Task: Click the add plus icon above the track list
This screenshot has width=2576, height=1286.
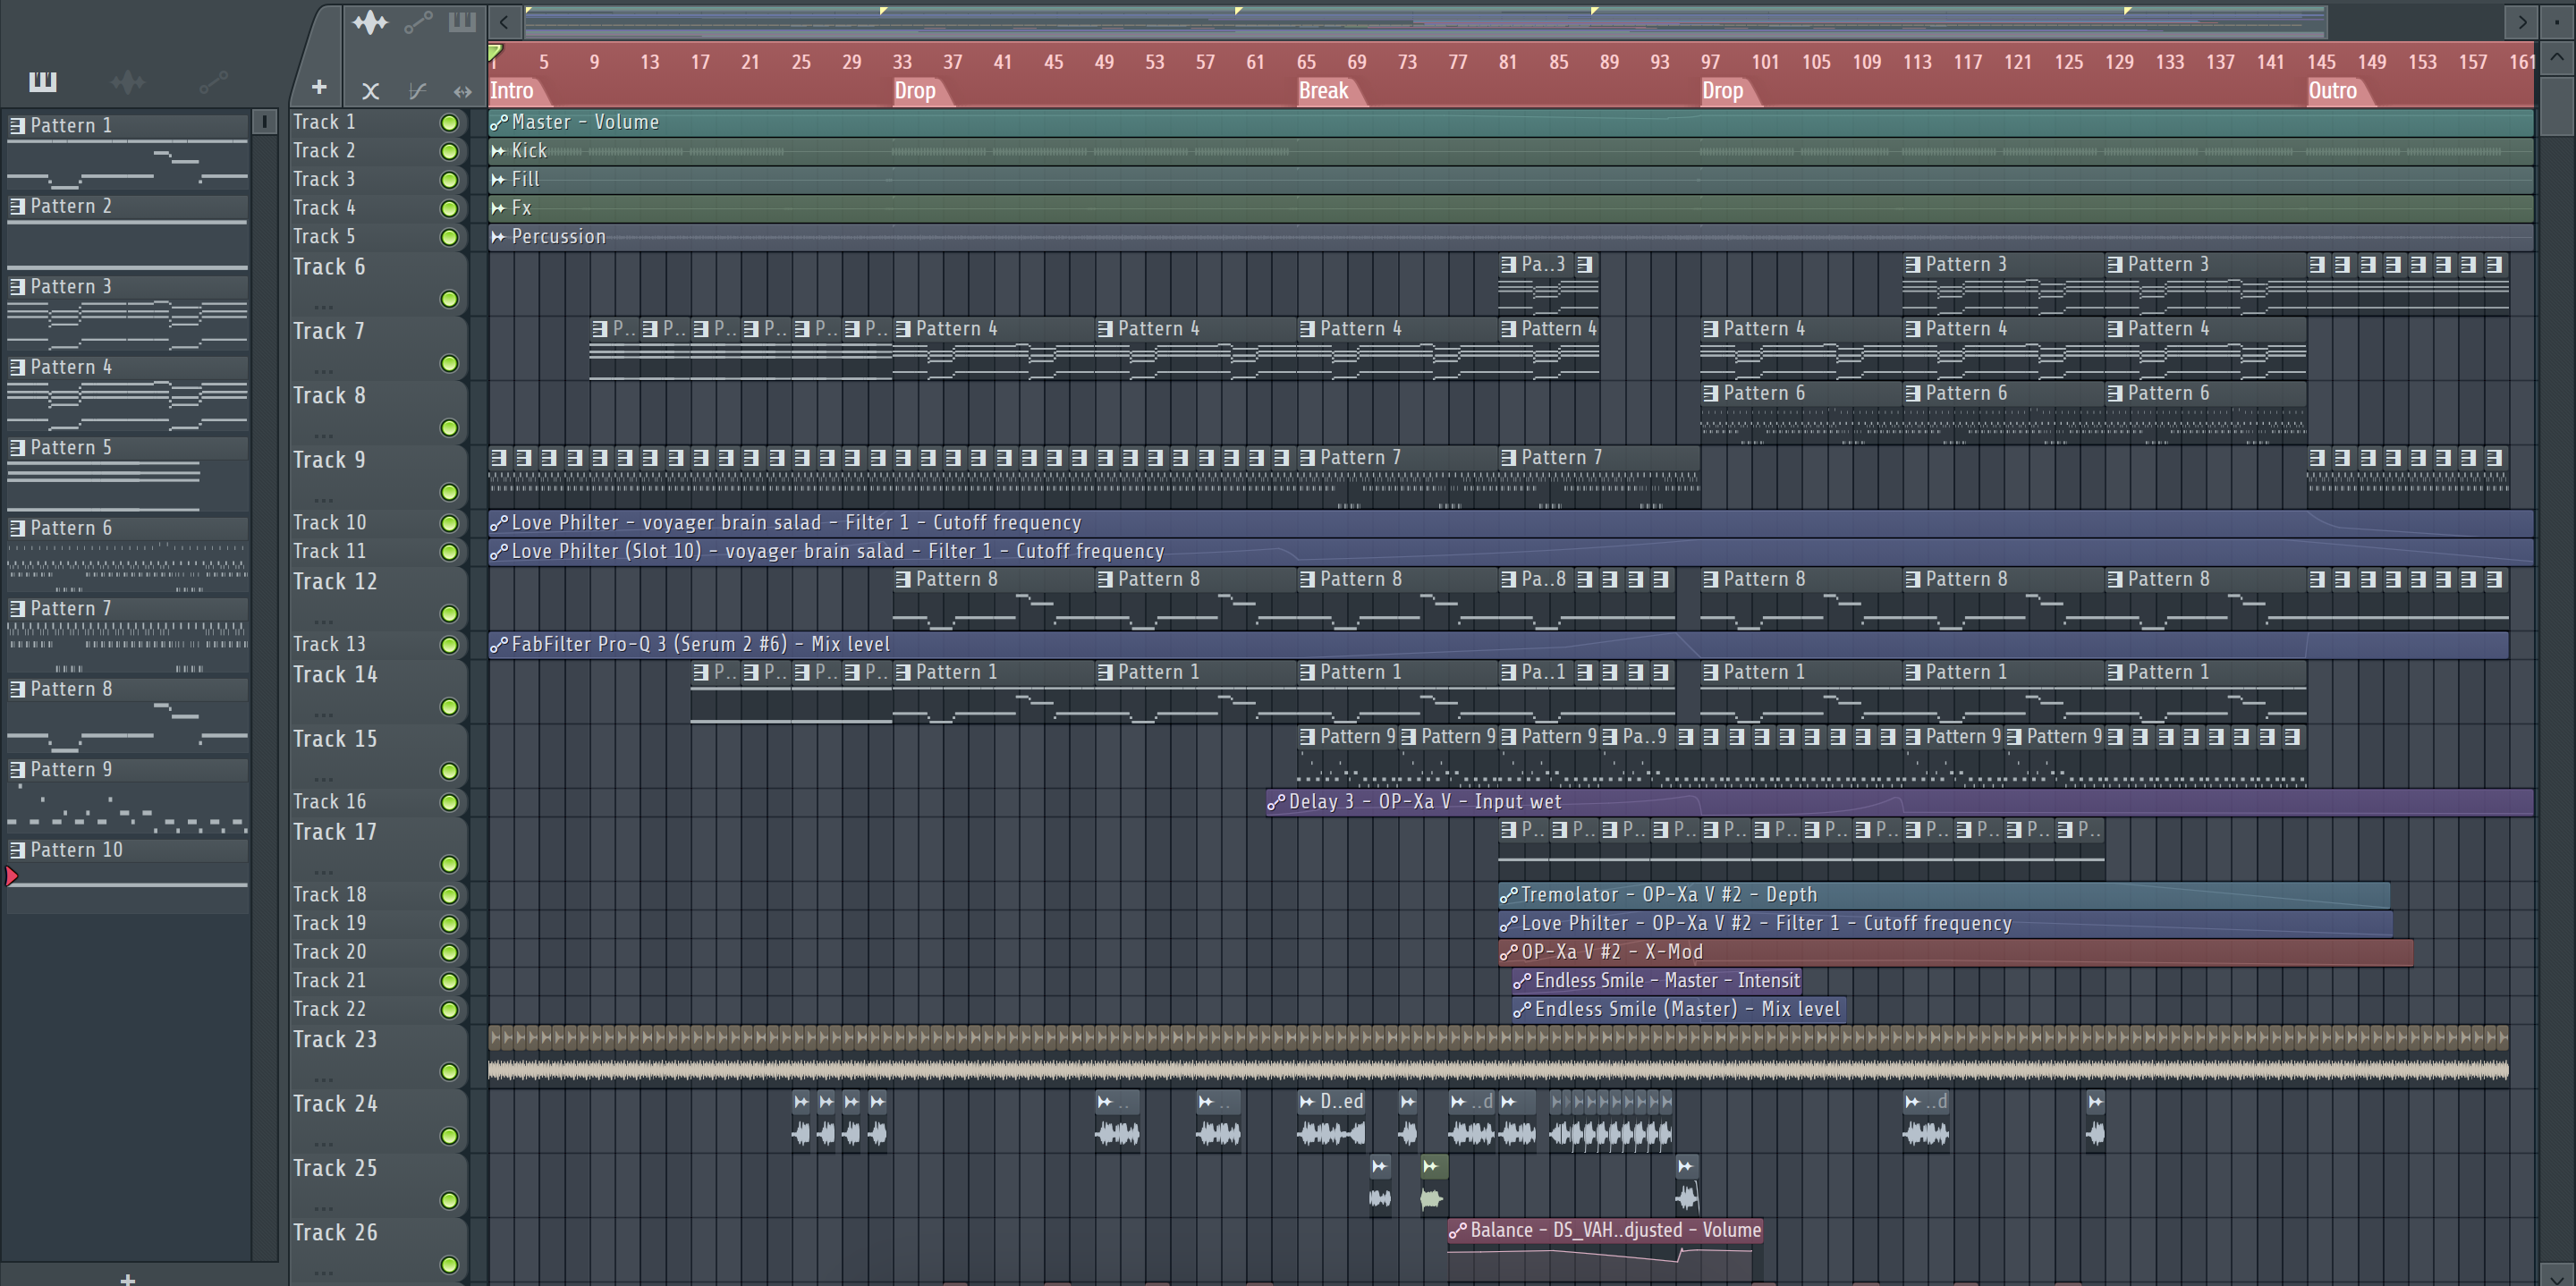Action: (319, 88)
